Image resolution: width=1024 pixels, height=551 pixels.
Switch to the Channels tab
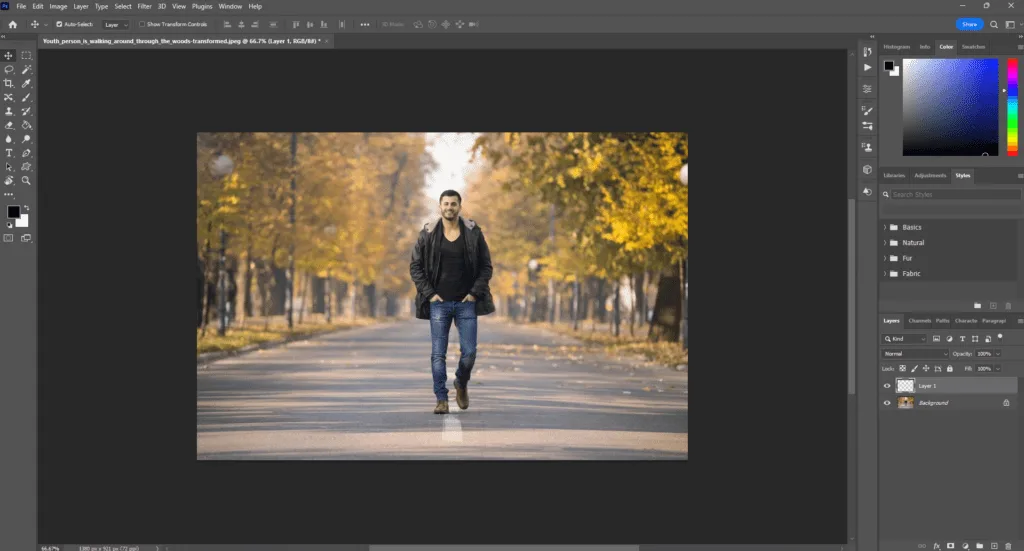(920, 321)
